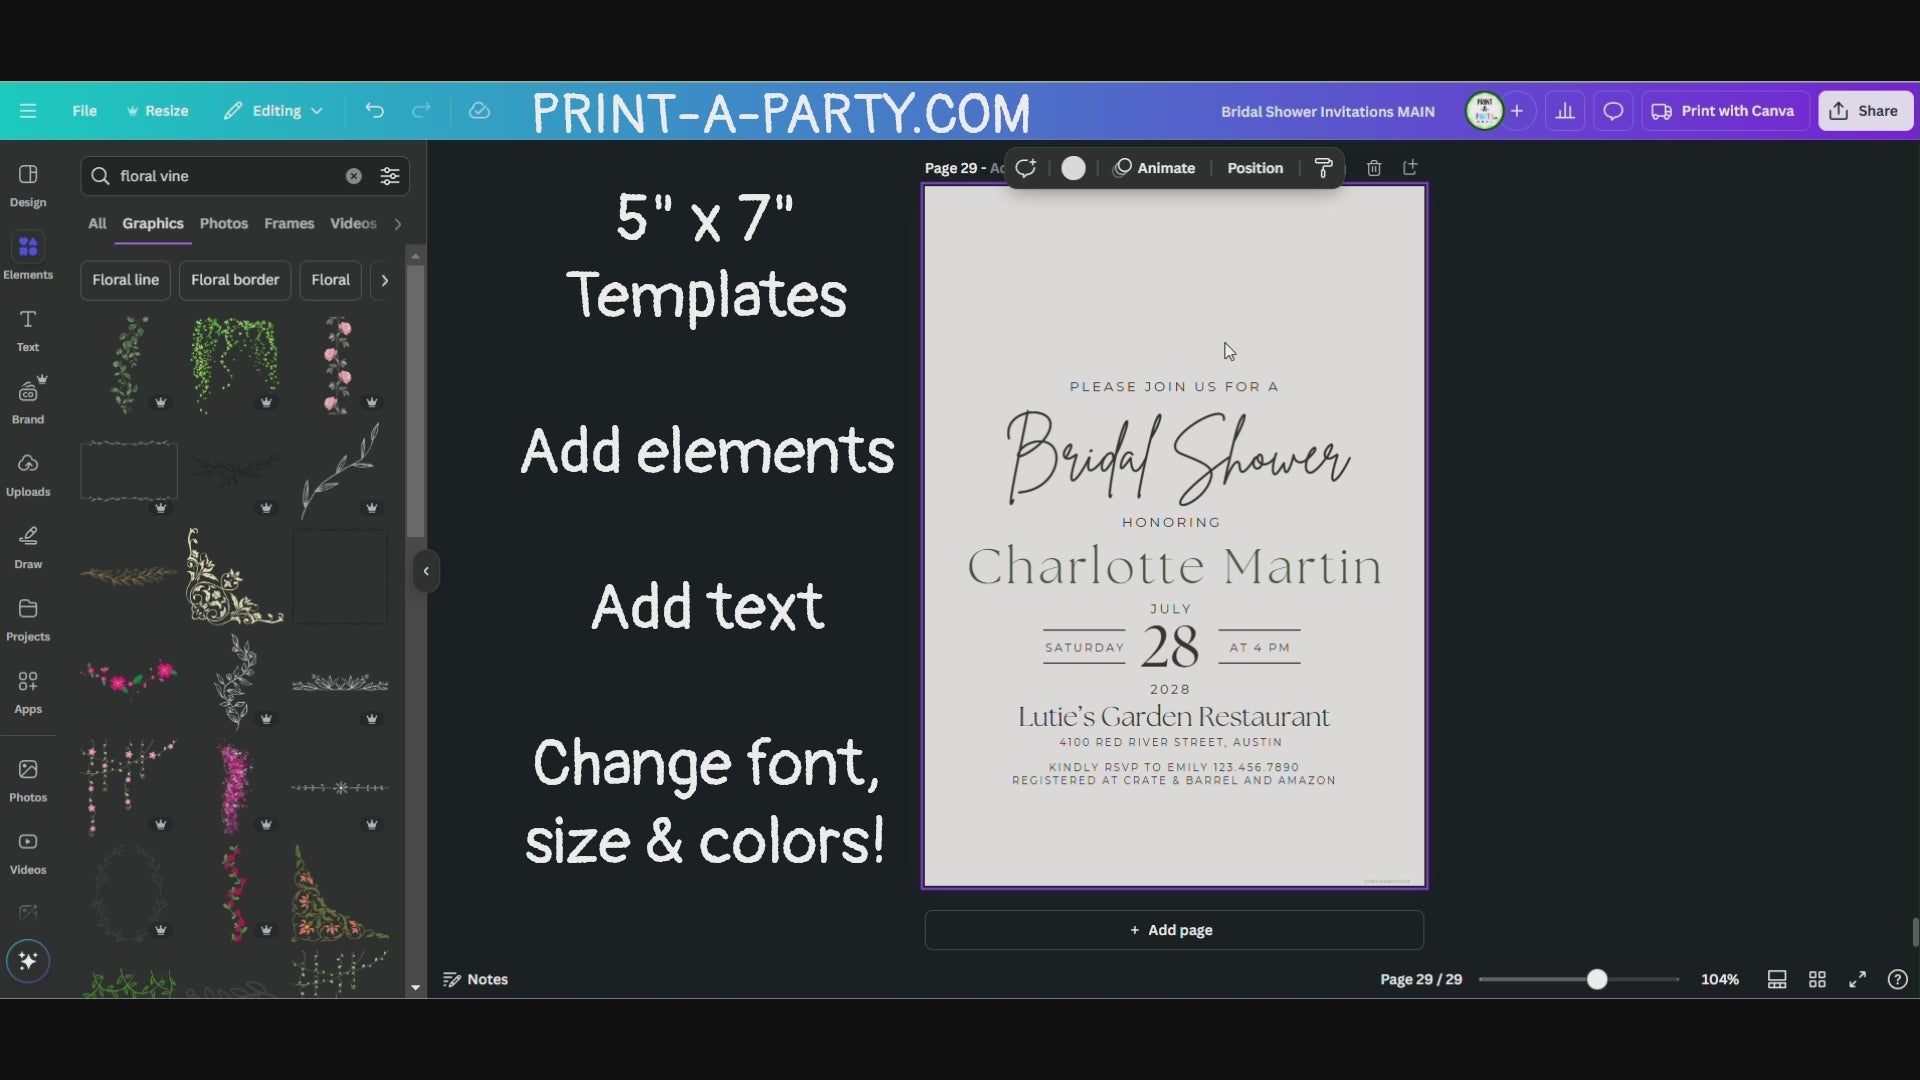The width and height of the screenshot is (1920, 1080).
Task: Click the Magic refresh icon in toolbar
Action: coord(1025,168)
